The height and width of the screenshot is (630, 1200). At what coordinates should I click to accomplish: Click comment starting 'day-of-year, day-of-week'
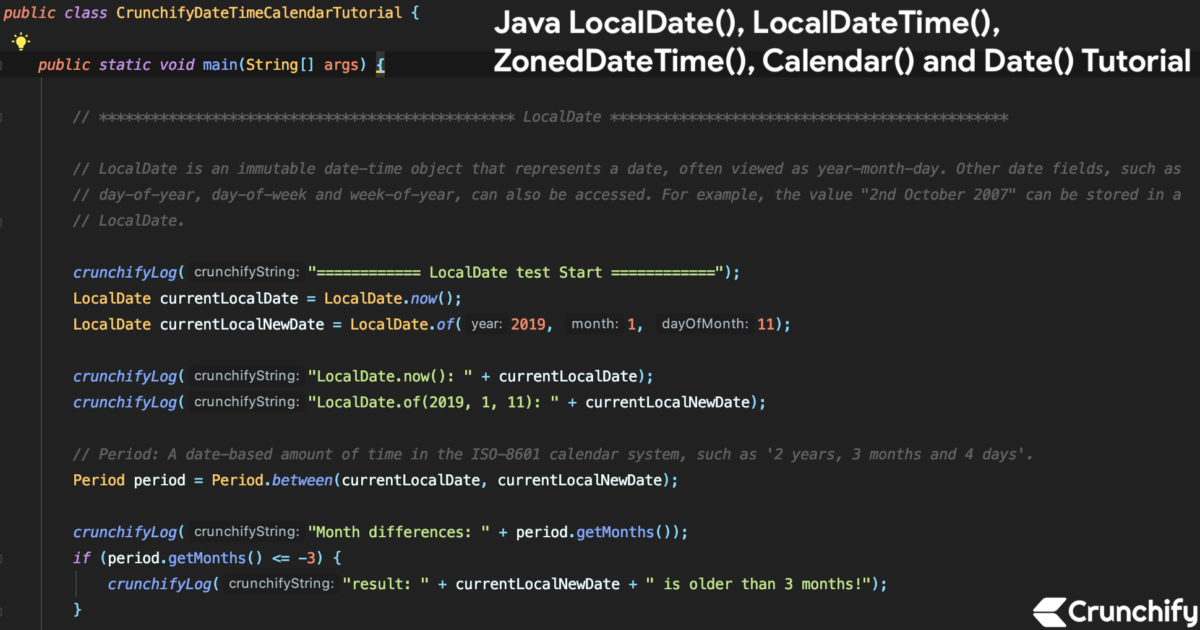point(627,195)
